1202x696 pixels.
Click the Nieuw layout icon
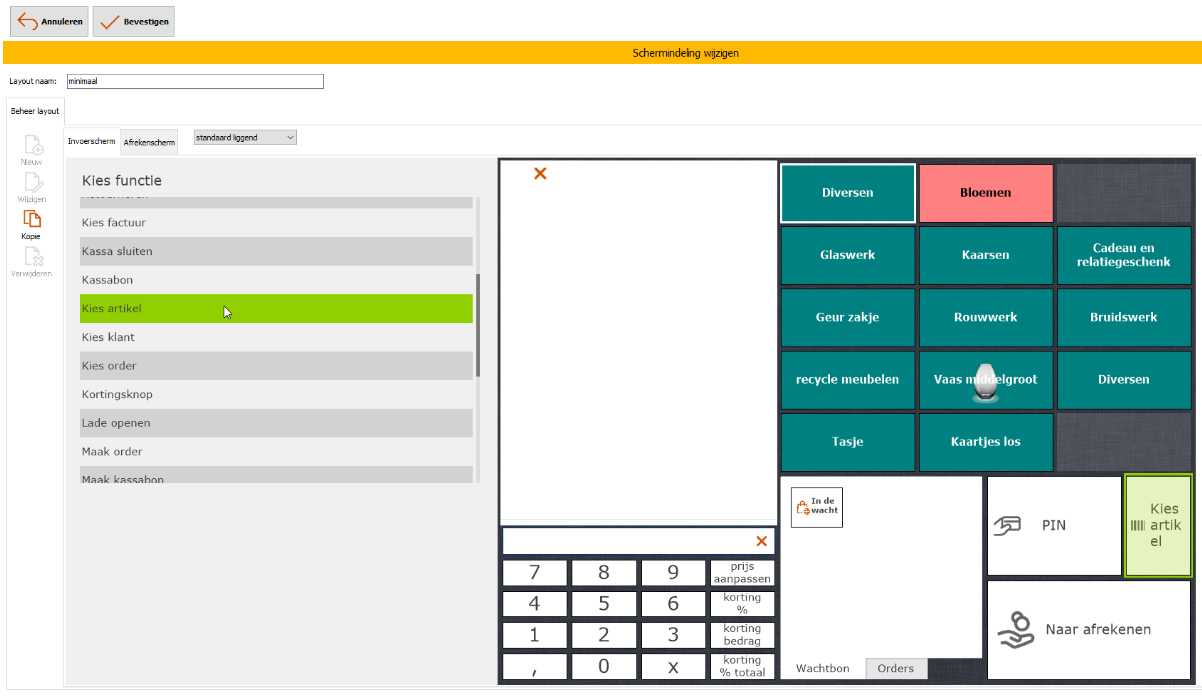tap(32, 145)
